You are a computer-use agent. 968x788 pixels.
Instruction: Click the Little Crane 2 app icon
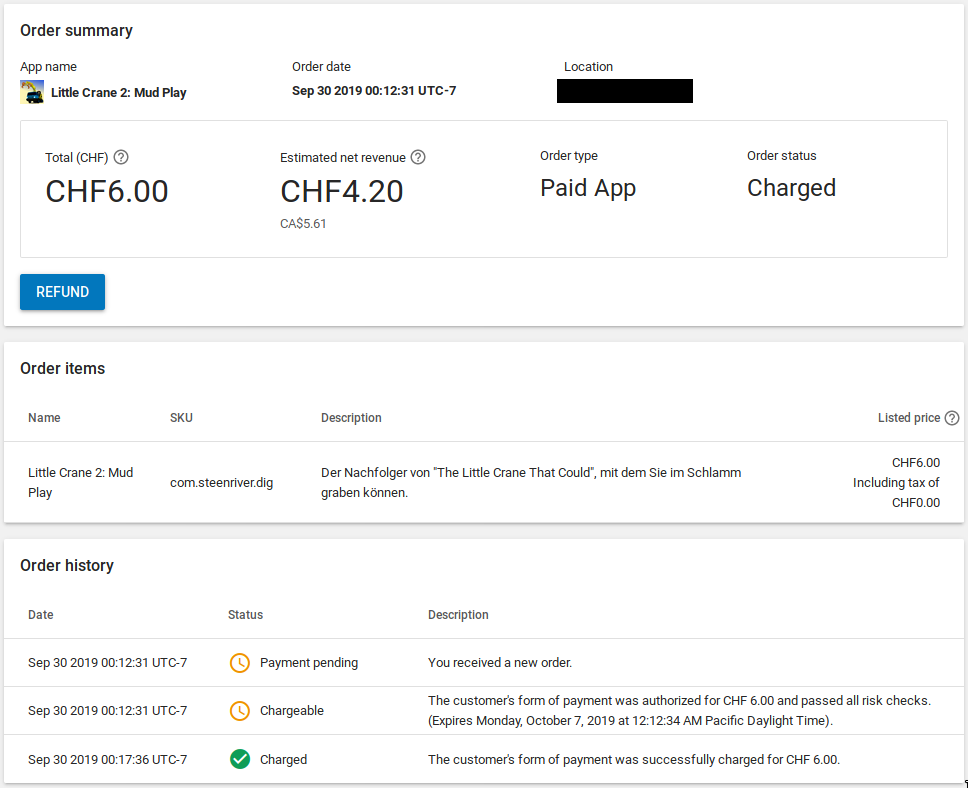click(x=31, y=93)
